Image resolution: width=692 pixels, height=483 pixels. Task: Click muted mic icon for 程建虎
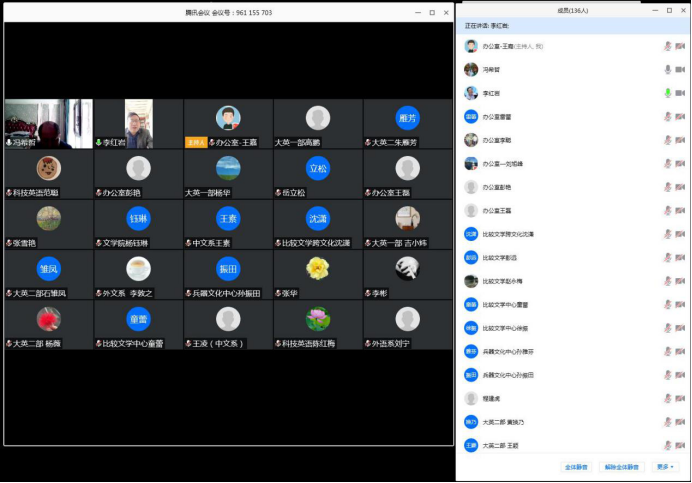[667, 398]
